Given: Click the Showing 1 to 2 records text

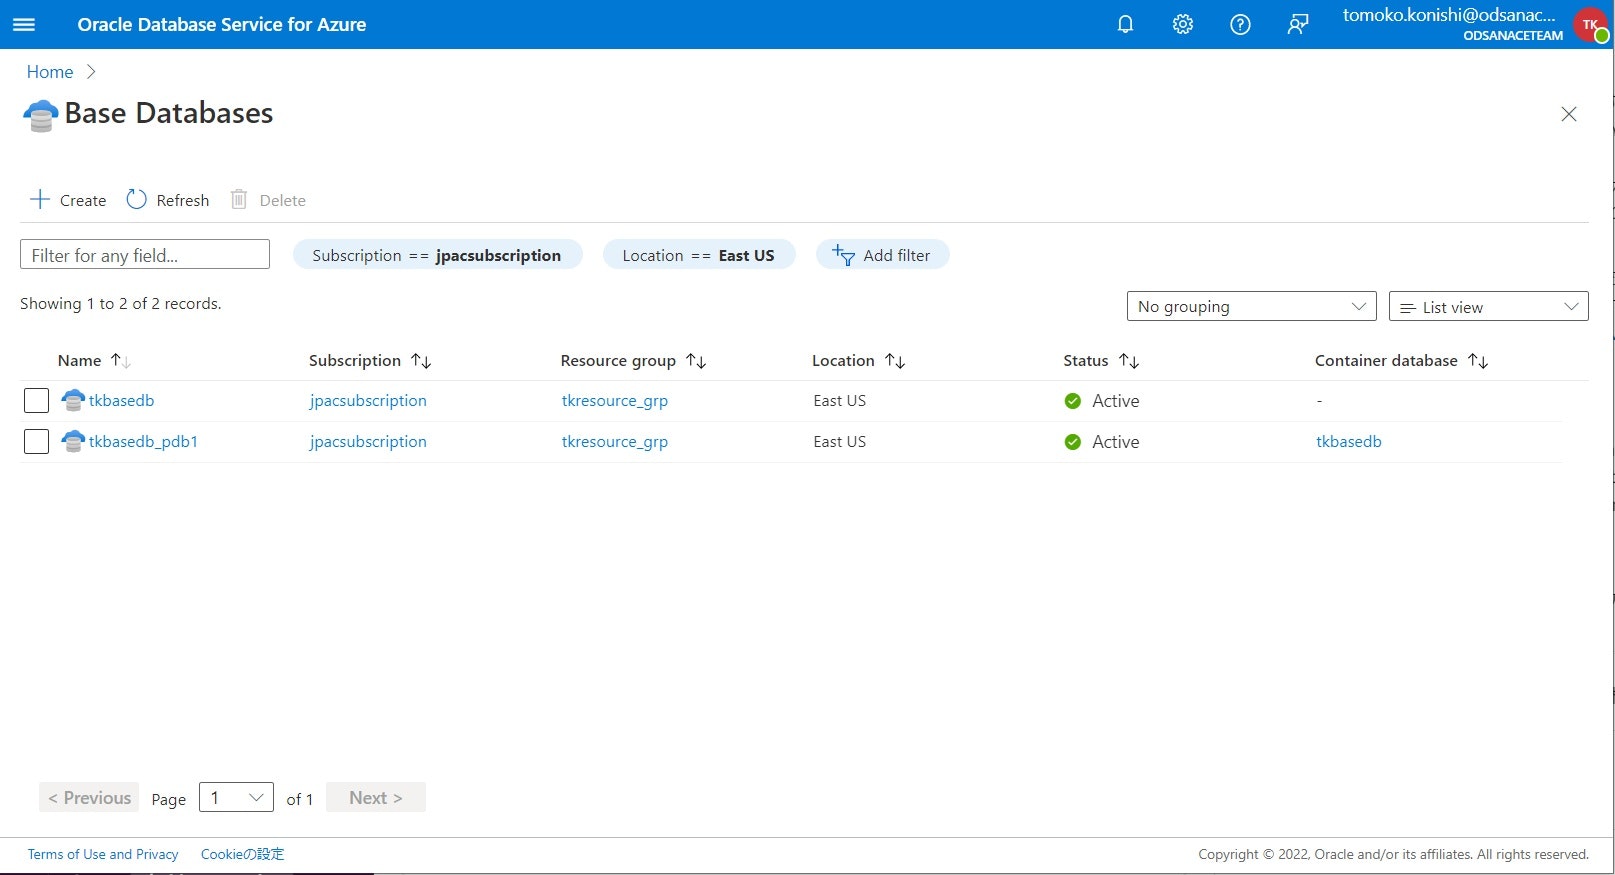Looking at the screenshot, I should click(x=121, y=304).
